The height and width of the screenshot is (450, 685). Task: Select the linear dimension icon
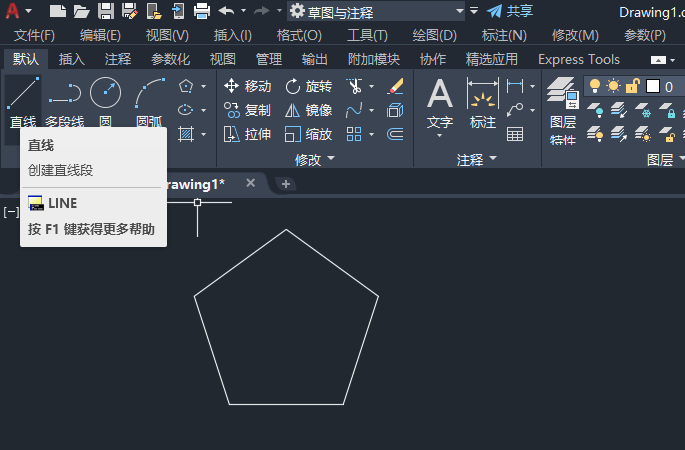515,86
